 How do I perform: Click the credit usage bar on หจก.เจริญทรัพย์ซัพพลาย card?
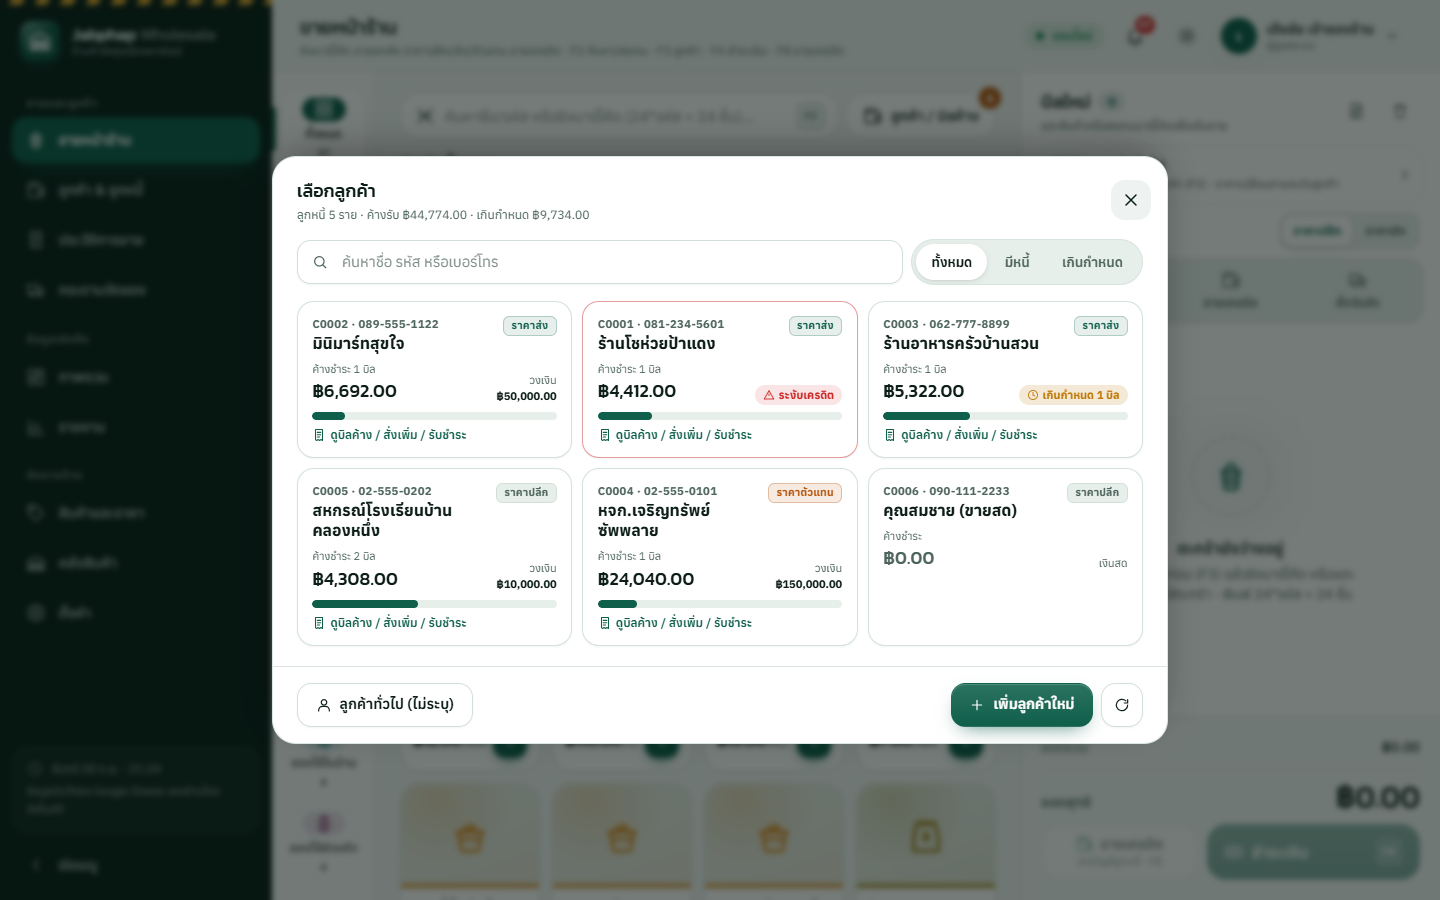click(720, 604)
